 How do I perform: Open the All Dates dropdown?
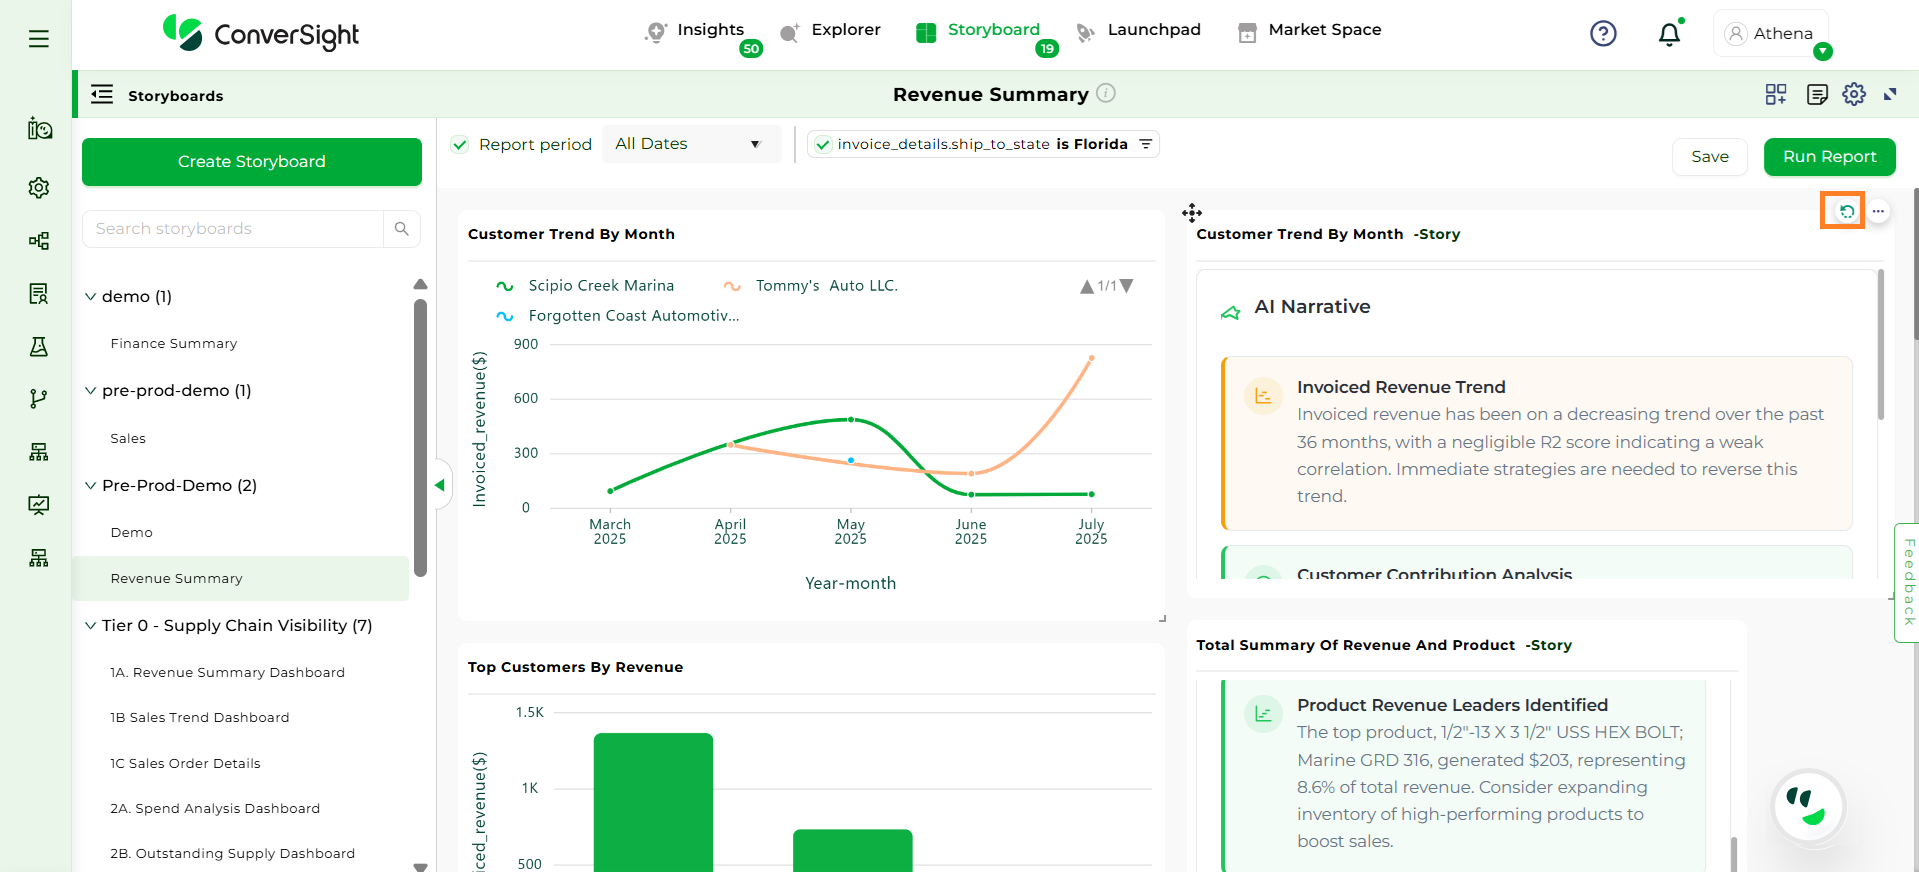click(x=688, y=144)
